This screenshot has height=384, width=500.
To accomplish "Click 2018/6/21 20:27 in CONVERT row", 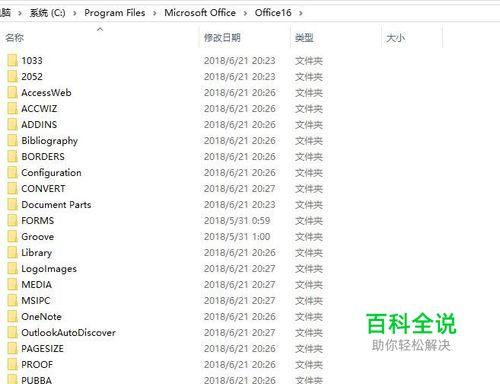I will (240, 189).
